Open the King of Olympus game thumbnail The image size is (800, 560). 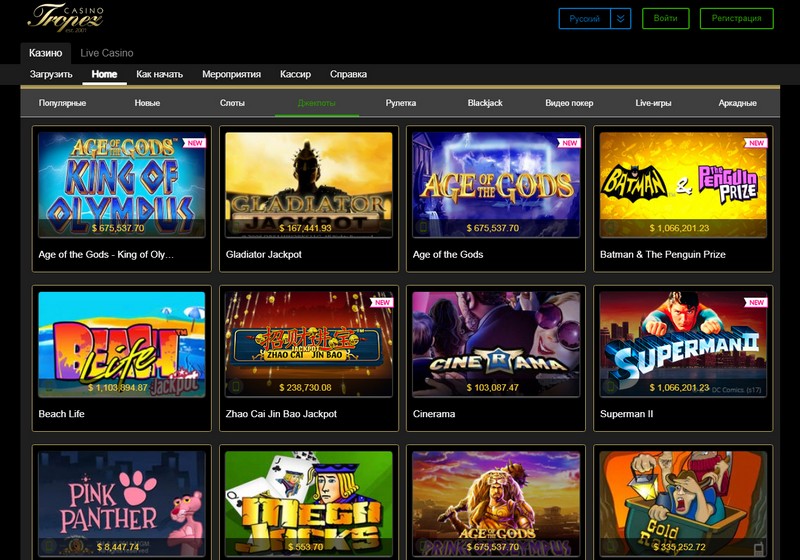pos(122,185)
